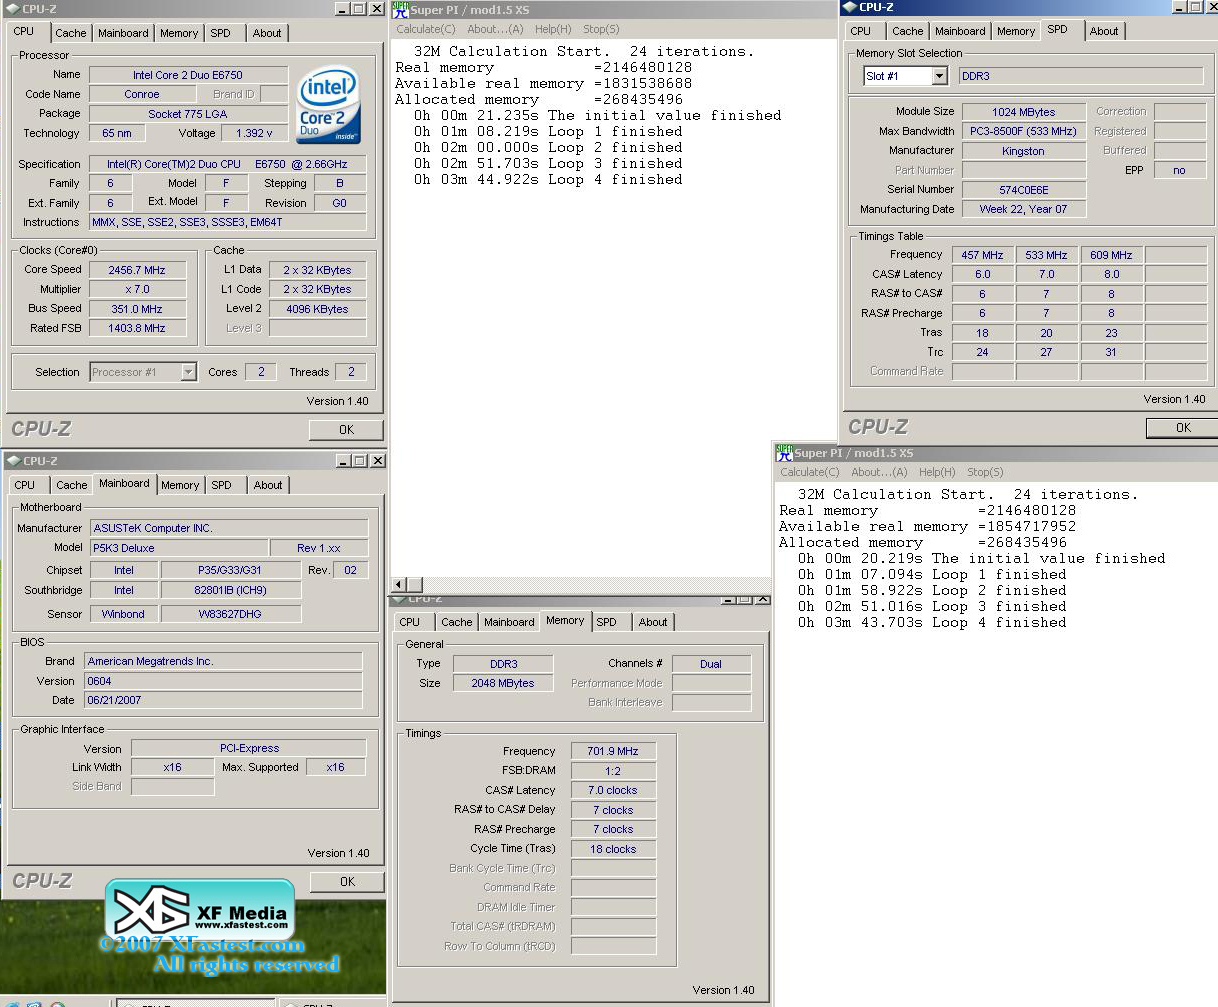The width and height of the screenshot is (1218, 1007).
Task: Switch to the About tab in the Memory timings window
Action: click(x=652, y=622)
